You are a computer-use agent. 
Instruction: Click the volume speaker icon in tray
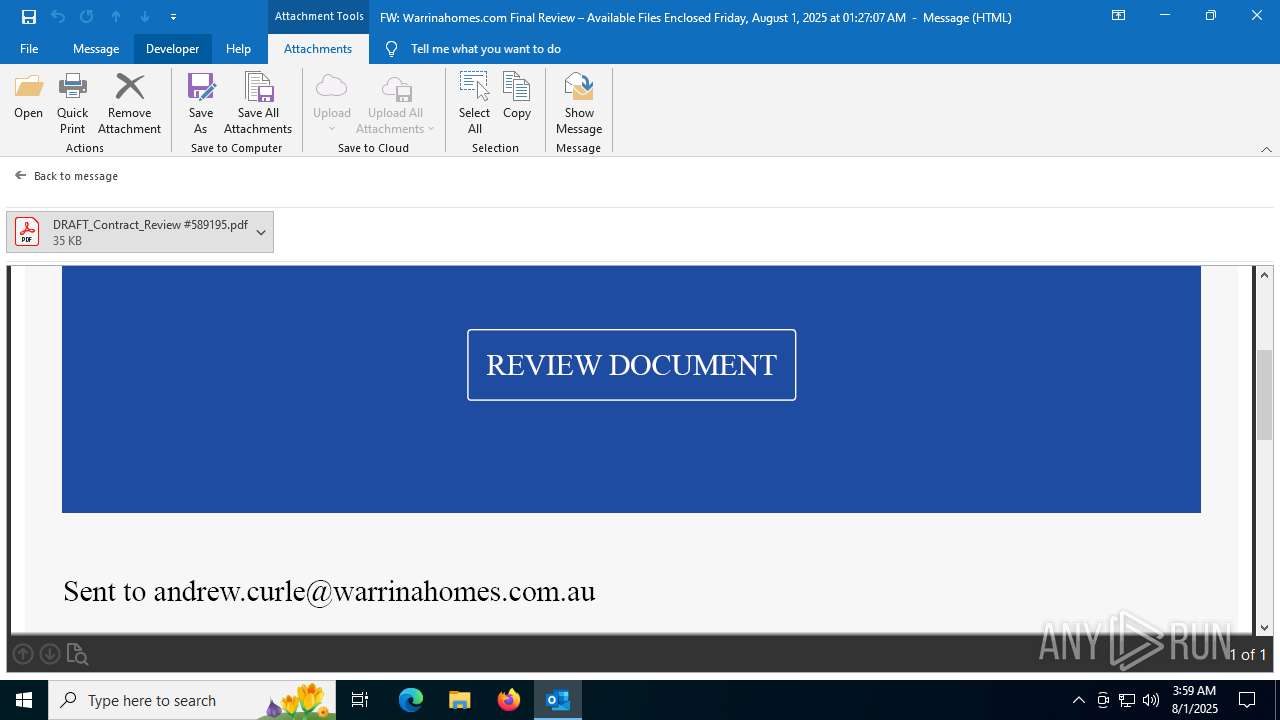(x=1151, y=700)
